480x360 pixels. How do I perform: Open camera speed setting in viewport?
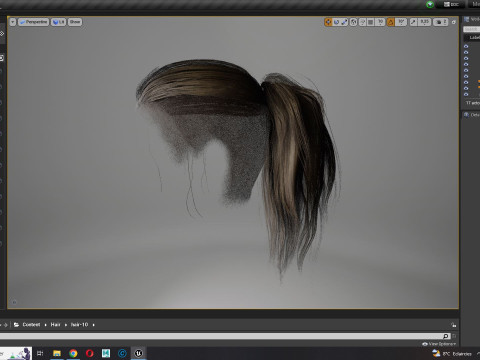[441, 22]
